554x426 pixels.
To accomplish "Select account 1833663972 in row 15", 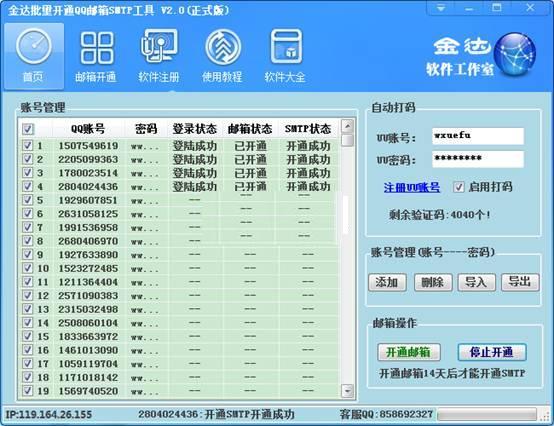I will click(x=88, y=336).
